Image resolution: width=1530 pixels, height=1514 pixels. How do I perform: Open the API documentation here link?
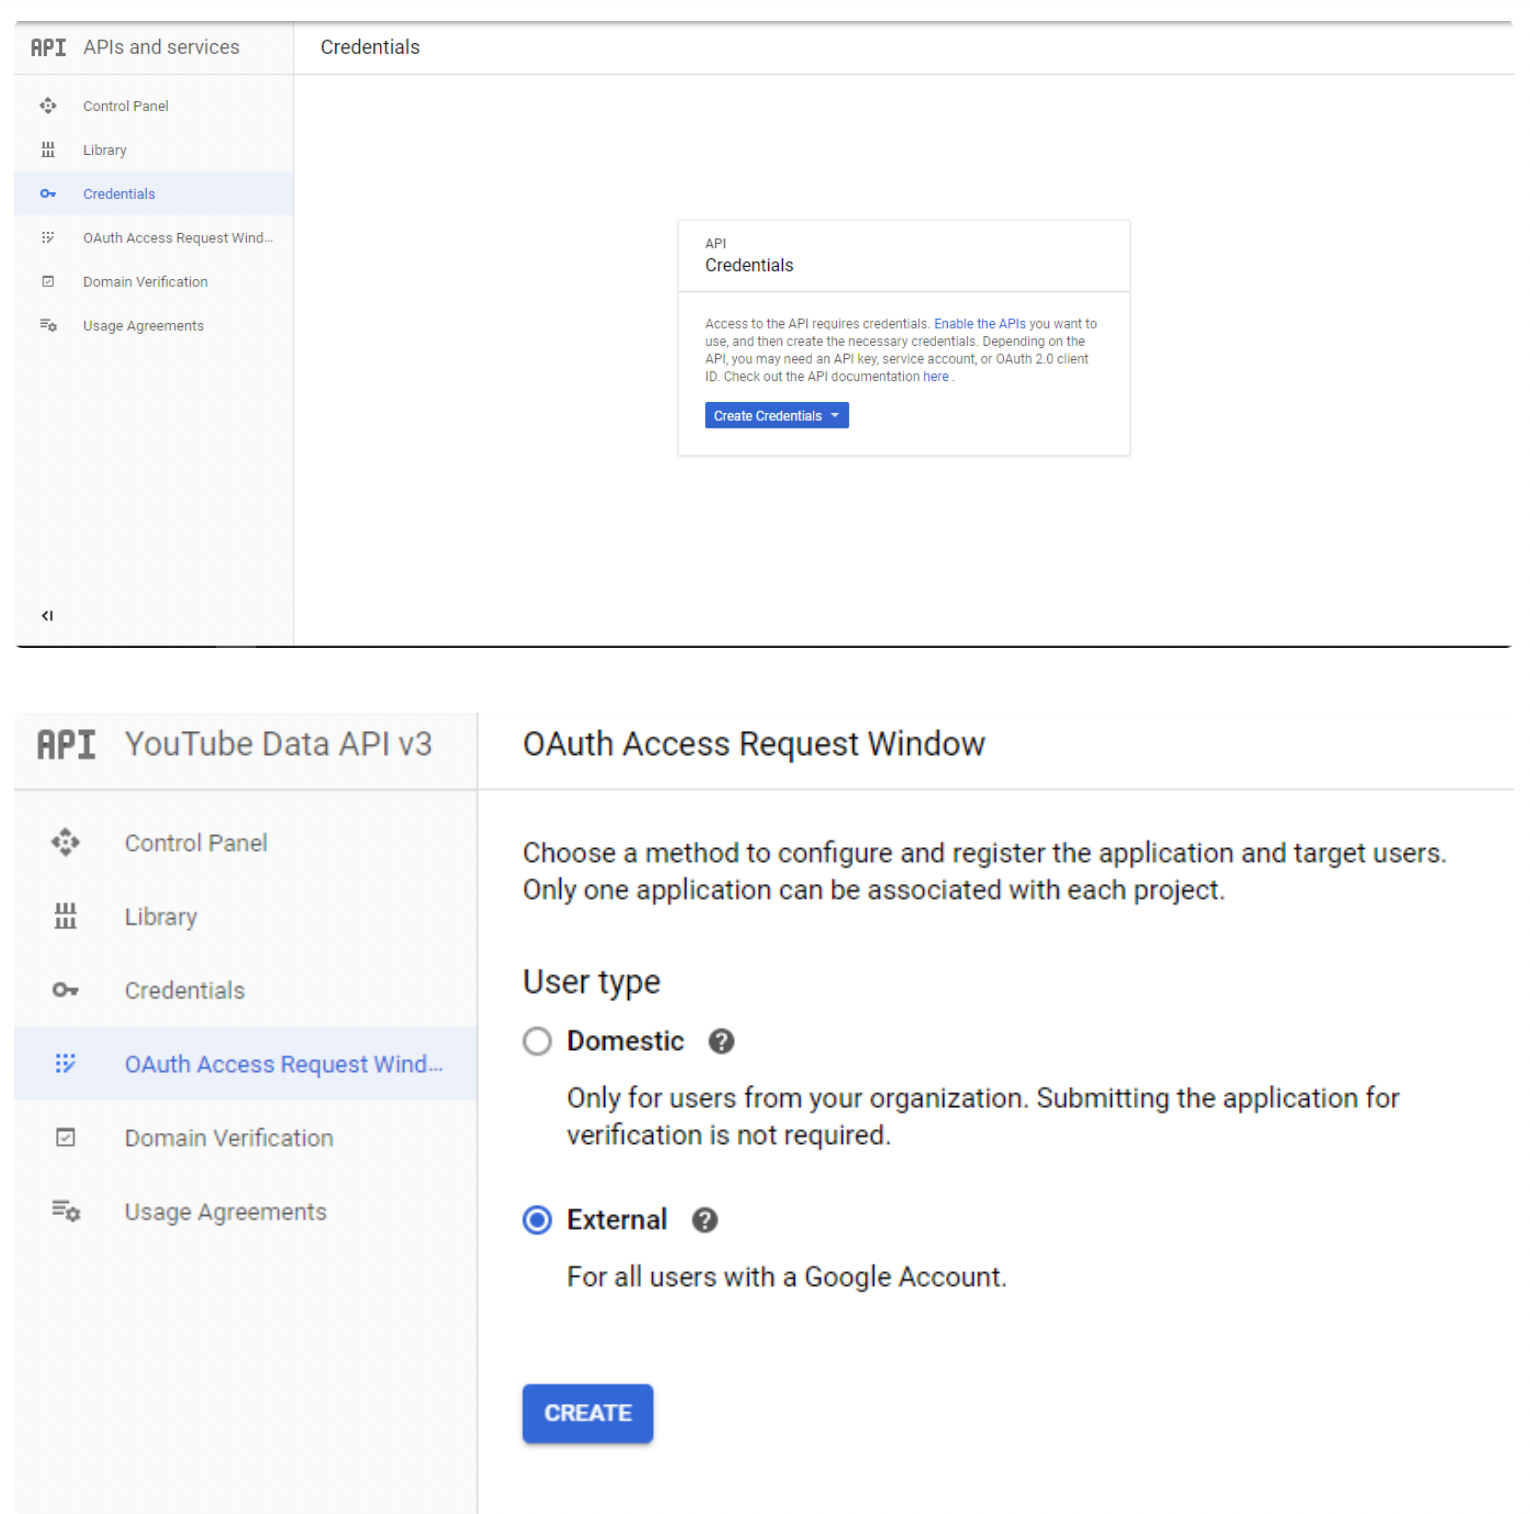tap(936, 376)
